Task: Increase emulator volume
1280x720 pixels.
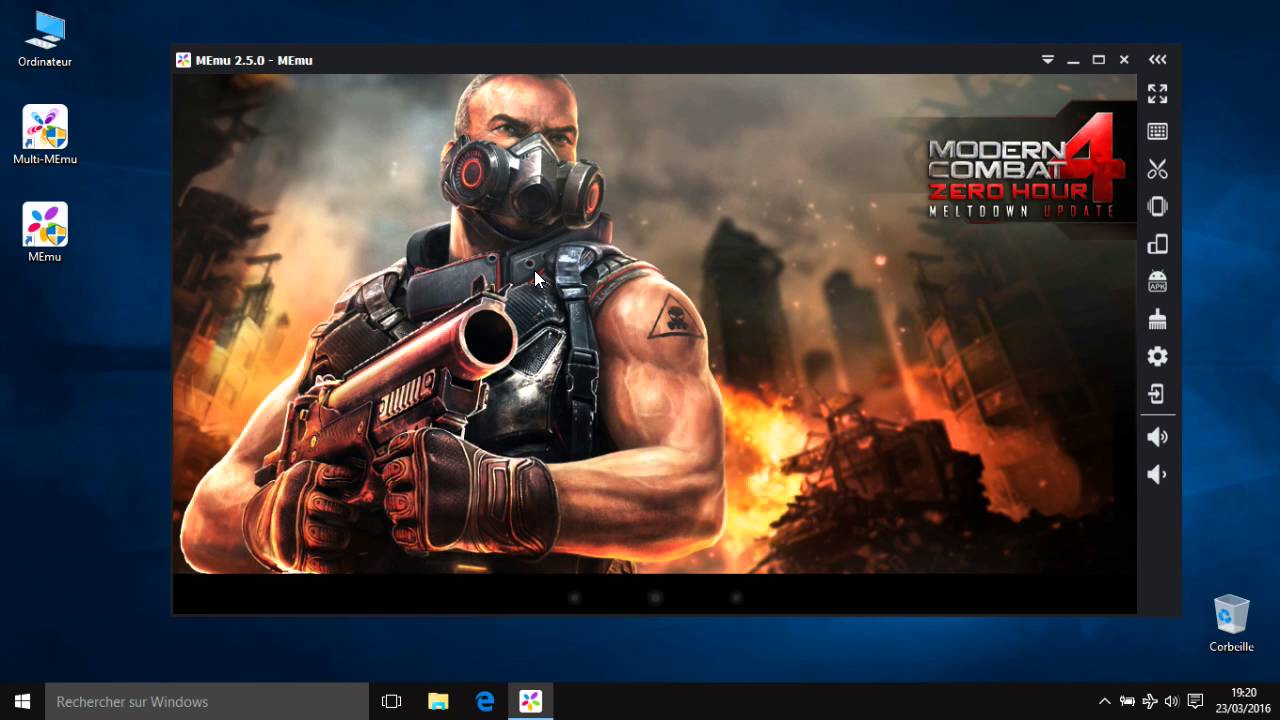Action: pos(1157,437)
